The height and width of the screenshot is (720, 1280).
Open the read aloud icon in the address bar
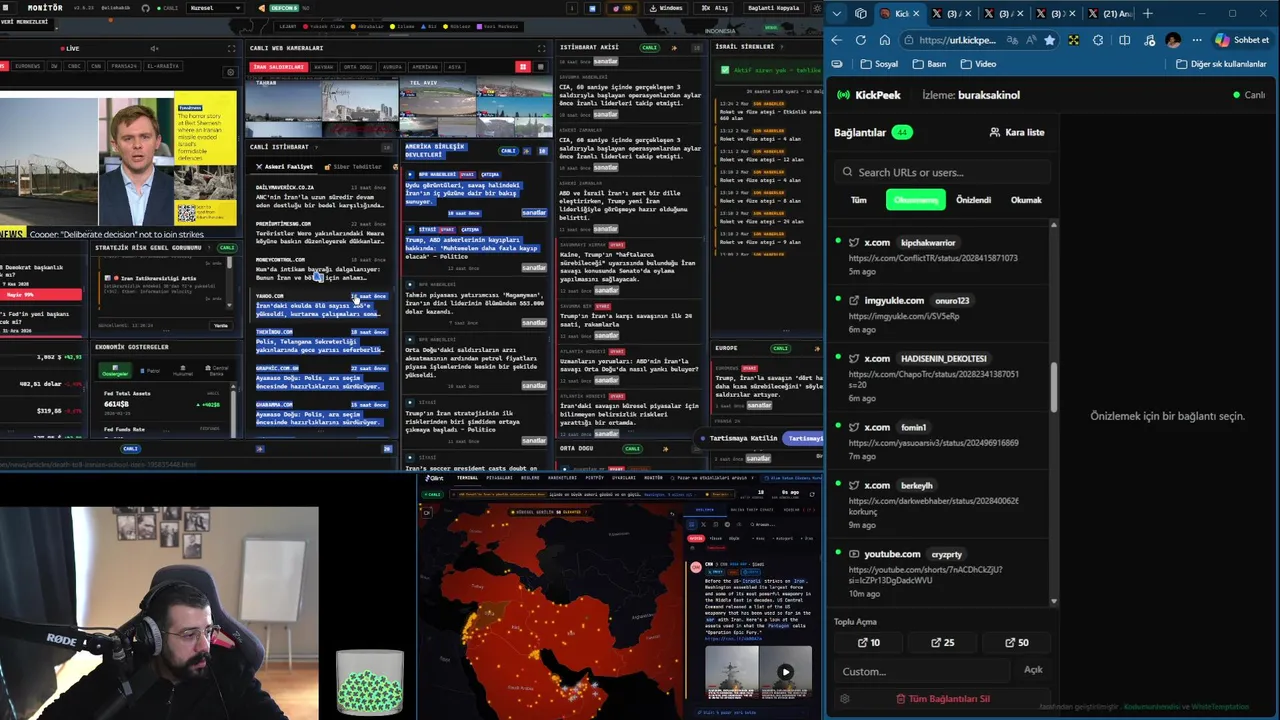click(x=1031, y=40)
